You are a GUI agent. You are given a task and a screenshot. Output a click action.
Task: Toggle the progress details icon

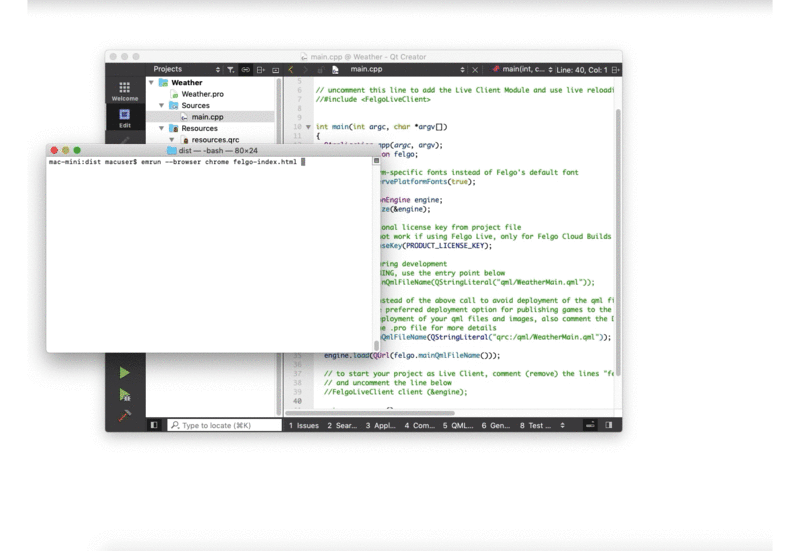590,425
